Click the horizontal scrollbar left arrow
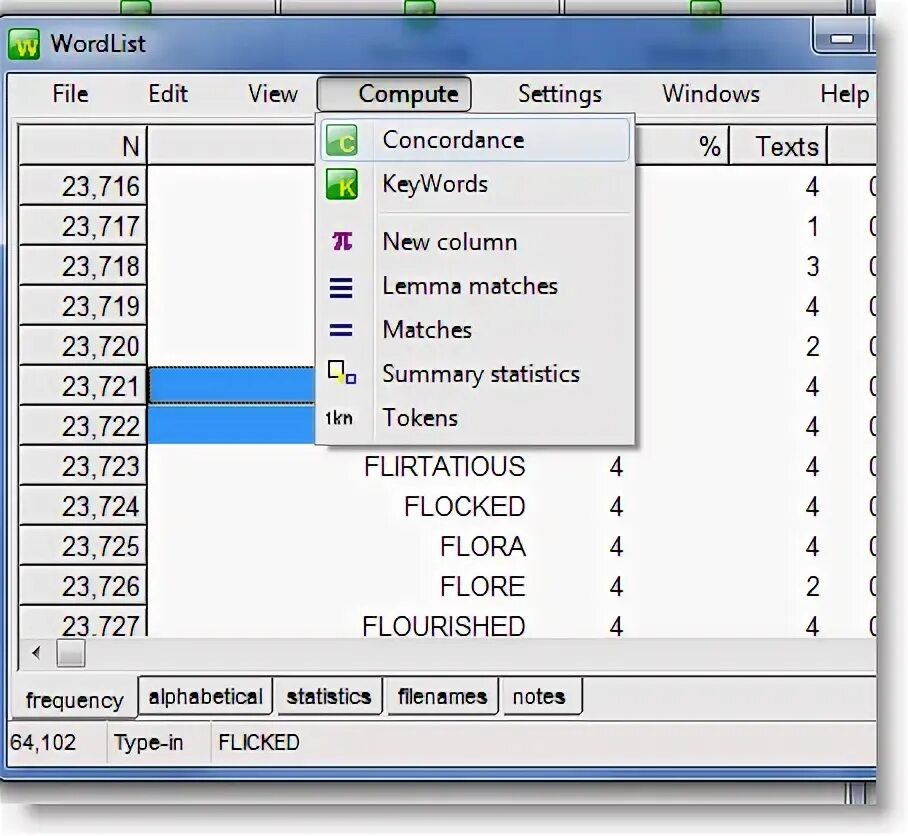The image size is (908, 836). tap(36, 654)
